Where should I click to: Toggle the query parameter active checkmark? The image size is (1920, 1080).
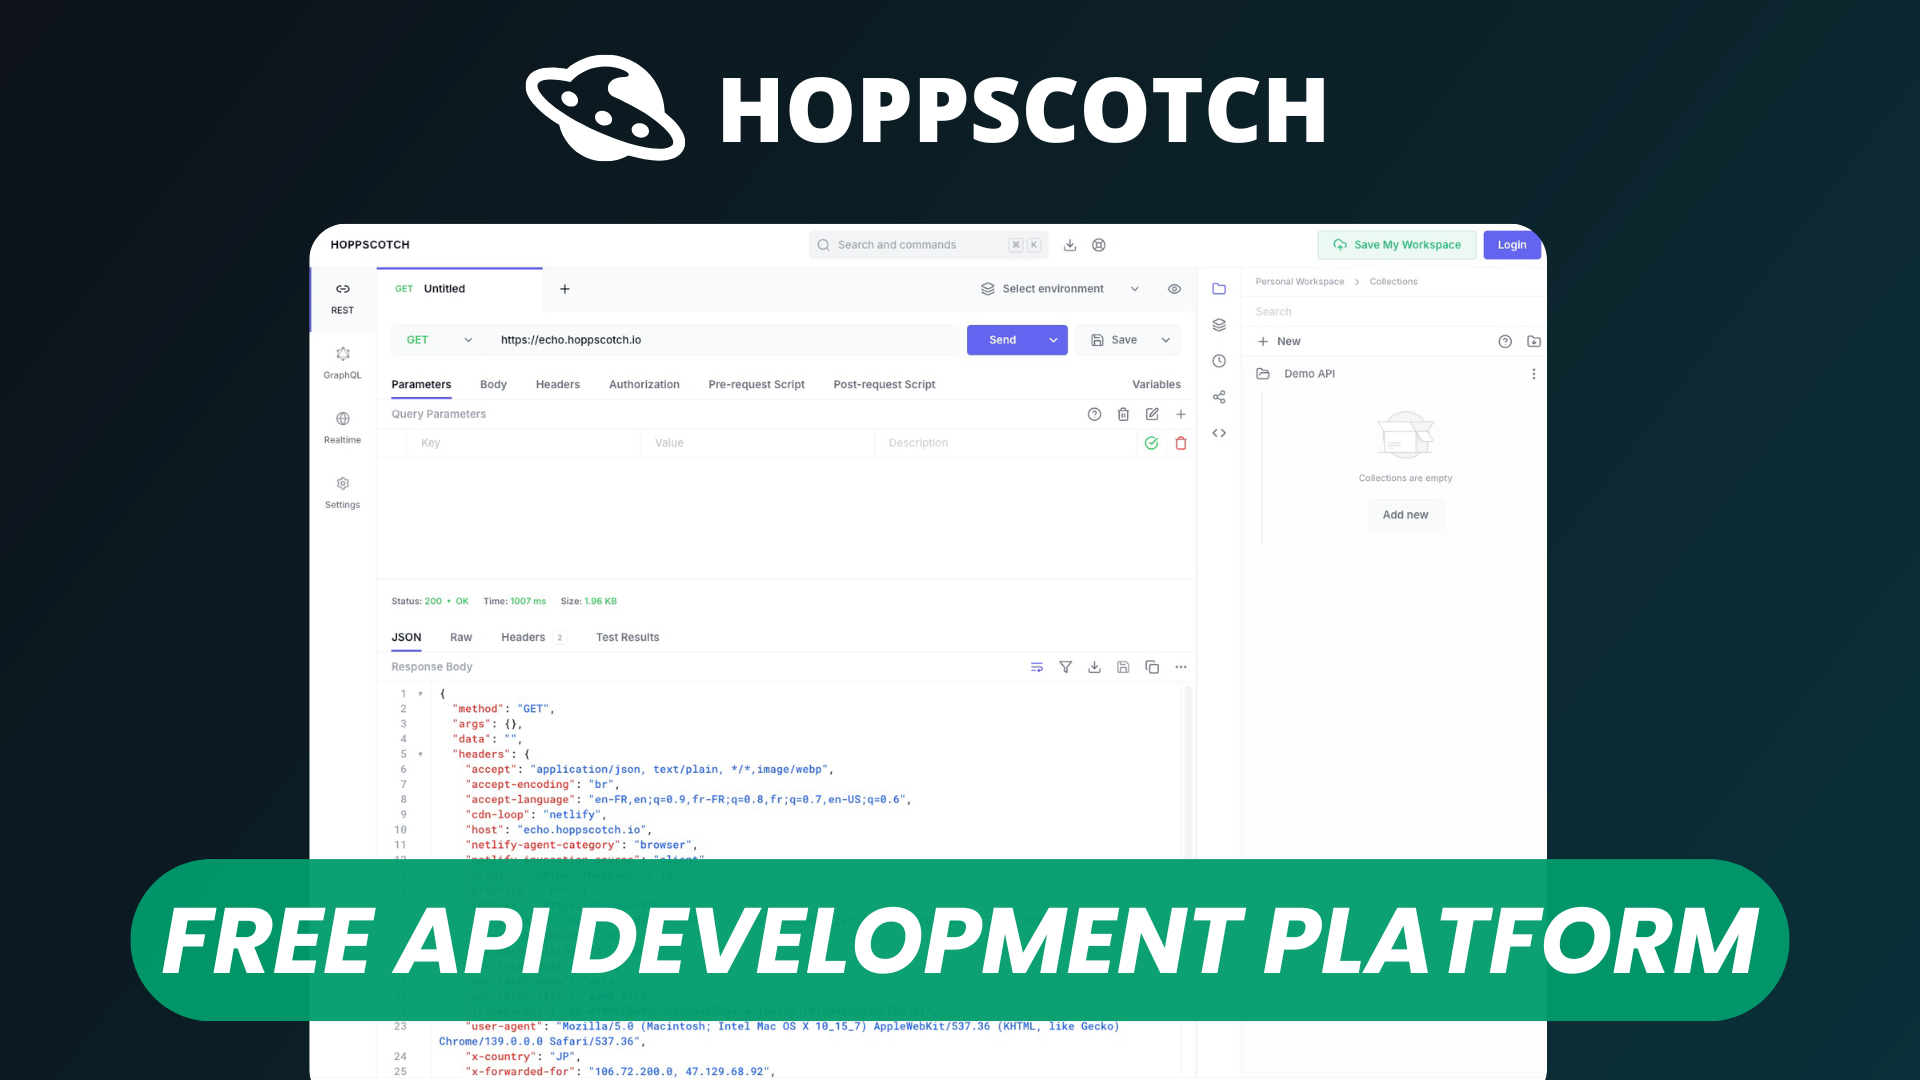pyautogui.click(x=1151, y=443)
